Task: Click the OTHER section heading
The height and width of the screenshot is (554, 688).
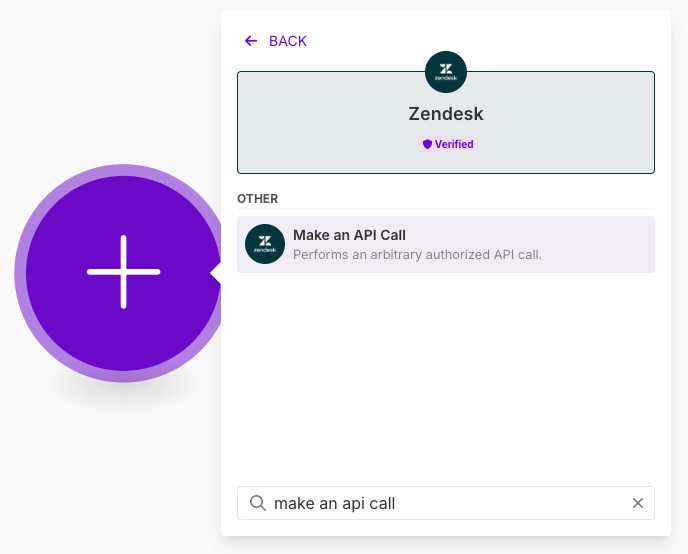Action: coord(258,199)
